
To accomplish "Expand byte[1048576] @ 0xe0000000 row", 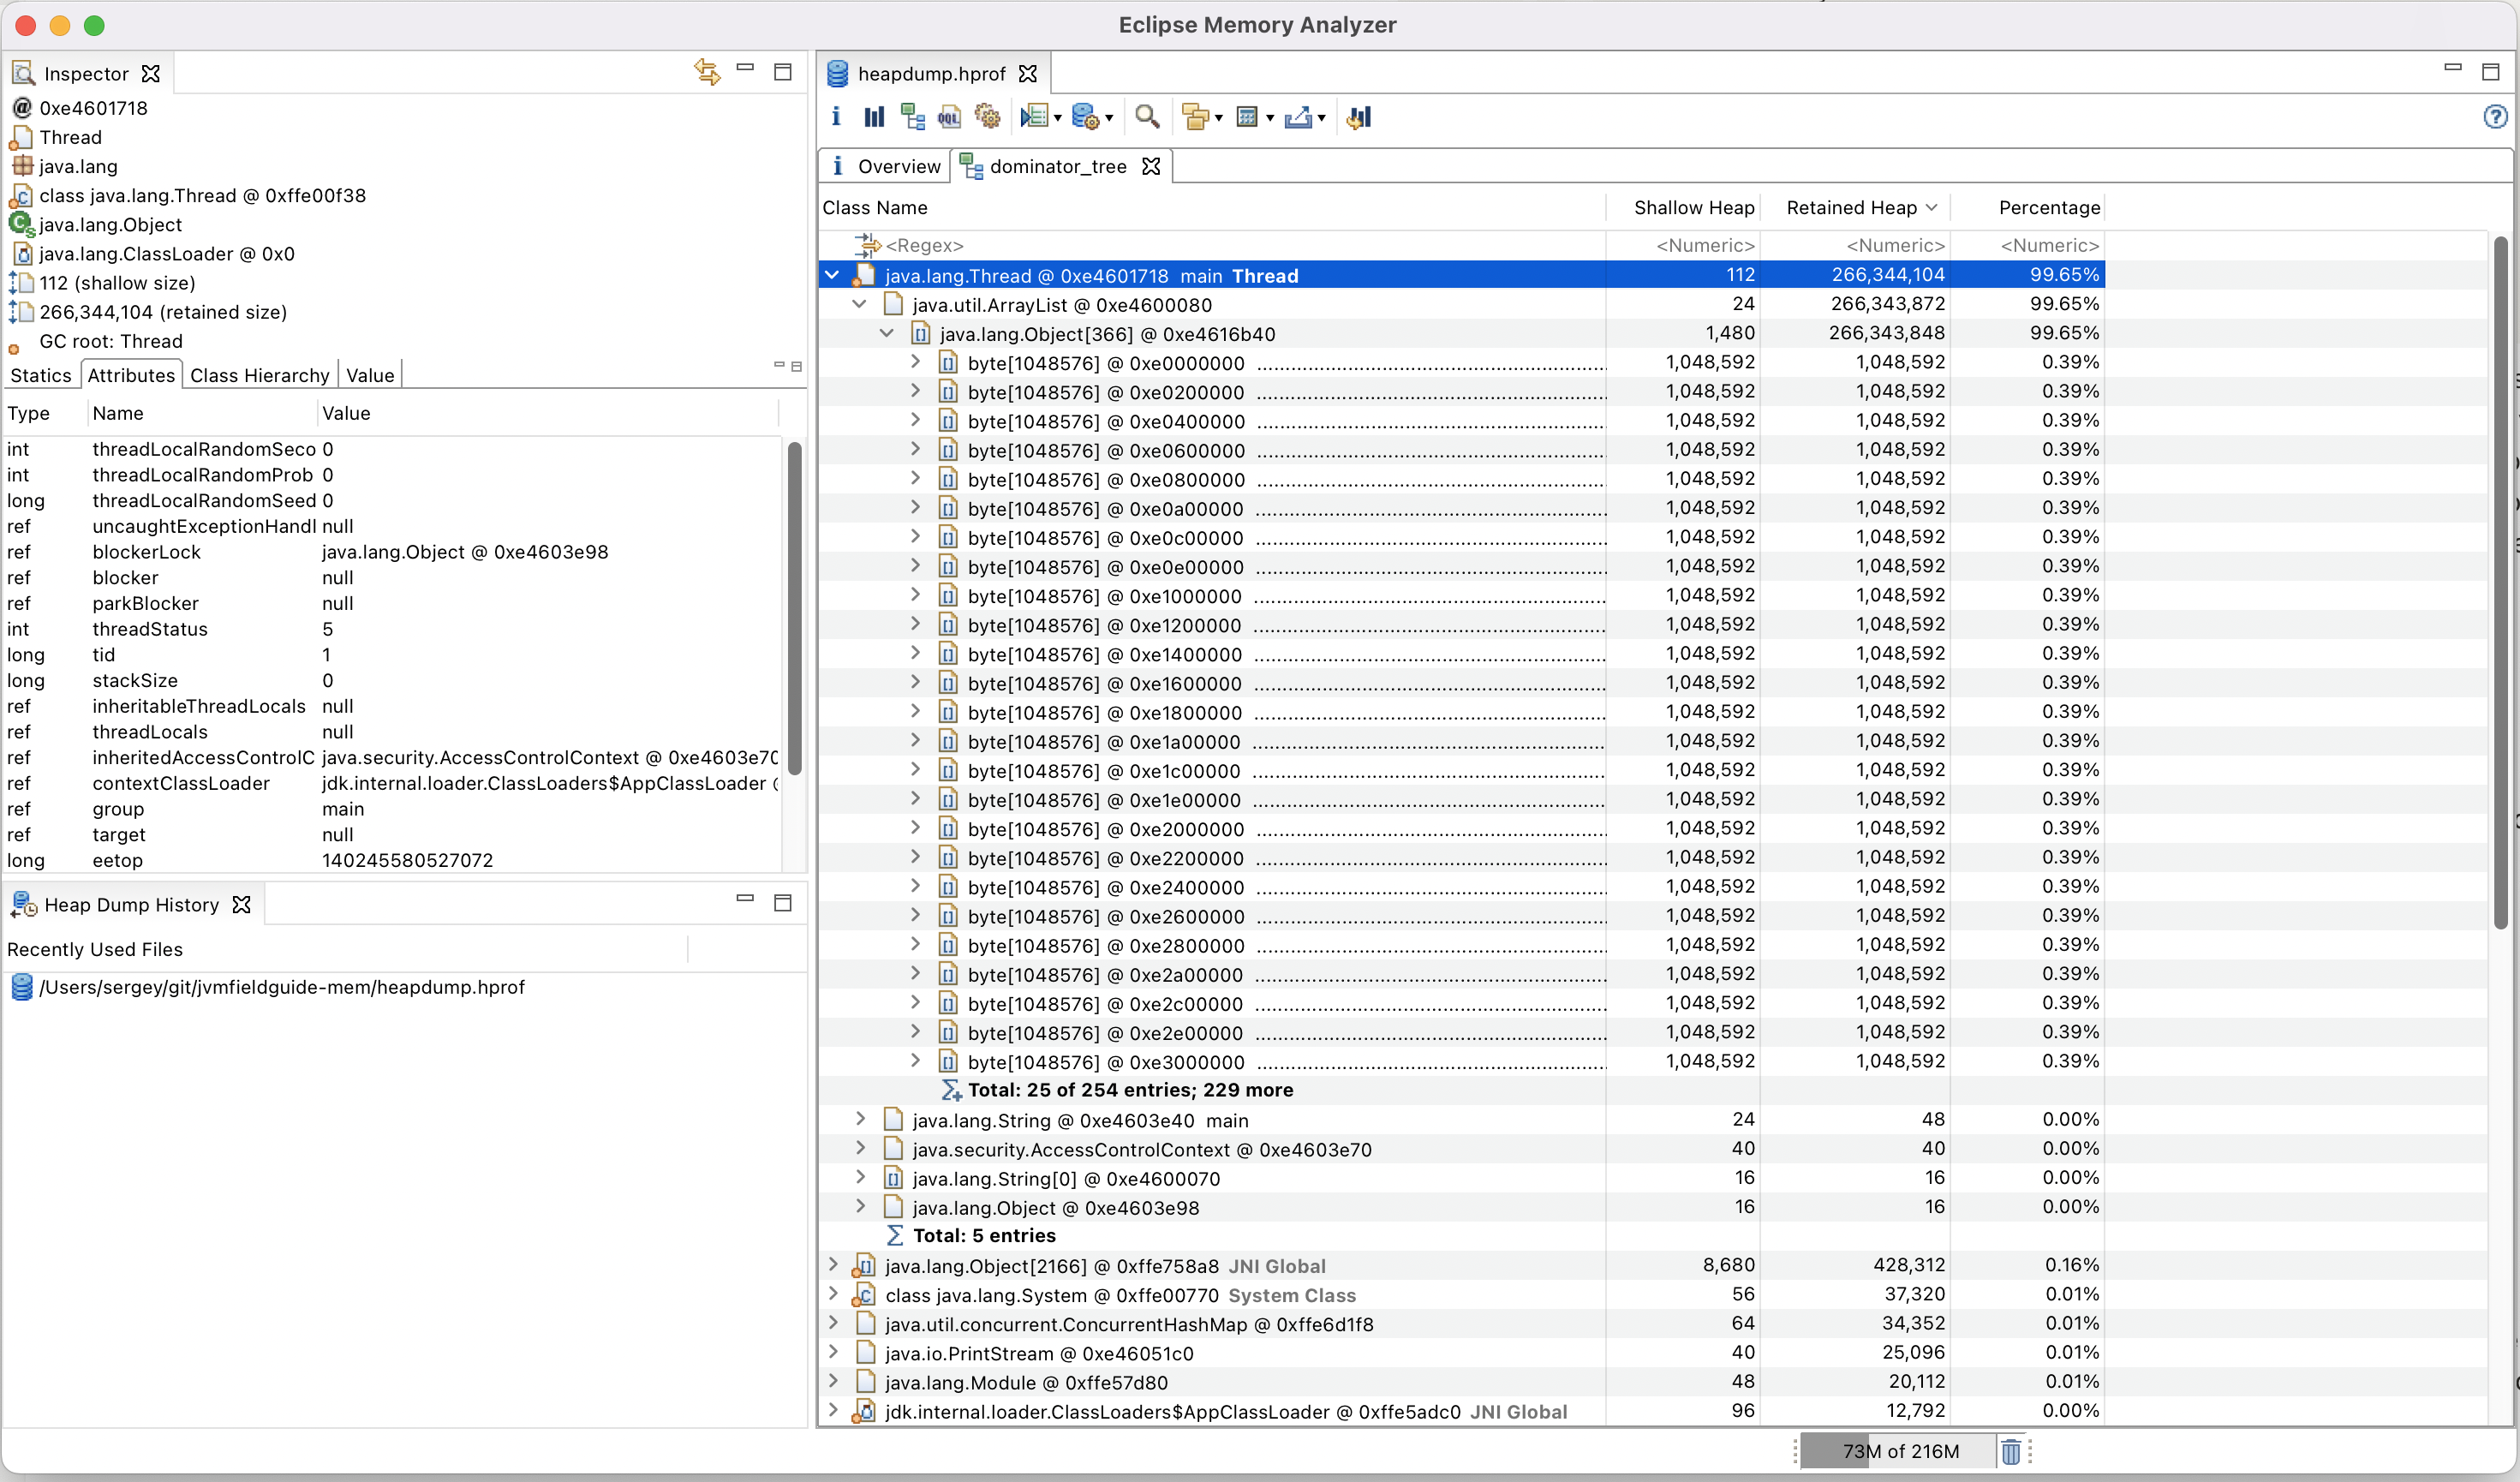I will [915, 362].
